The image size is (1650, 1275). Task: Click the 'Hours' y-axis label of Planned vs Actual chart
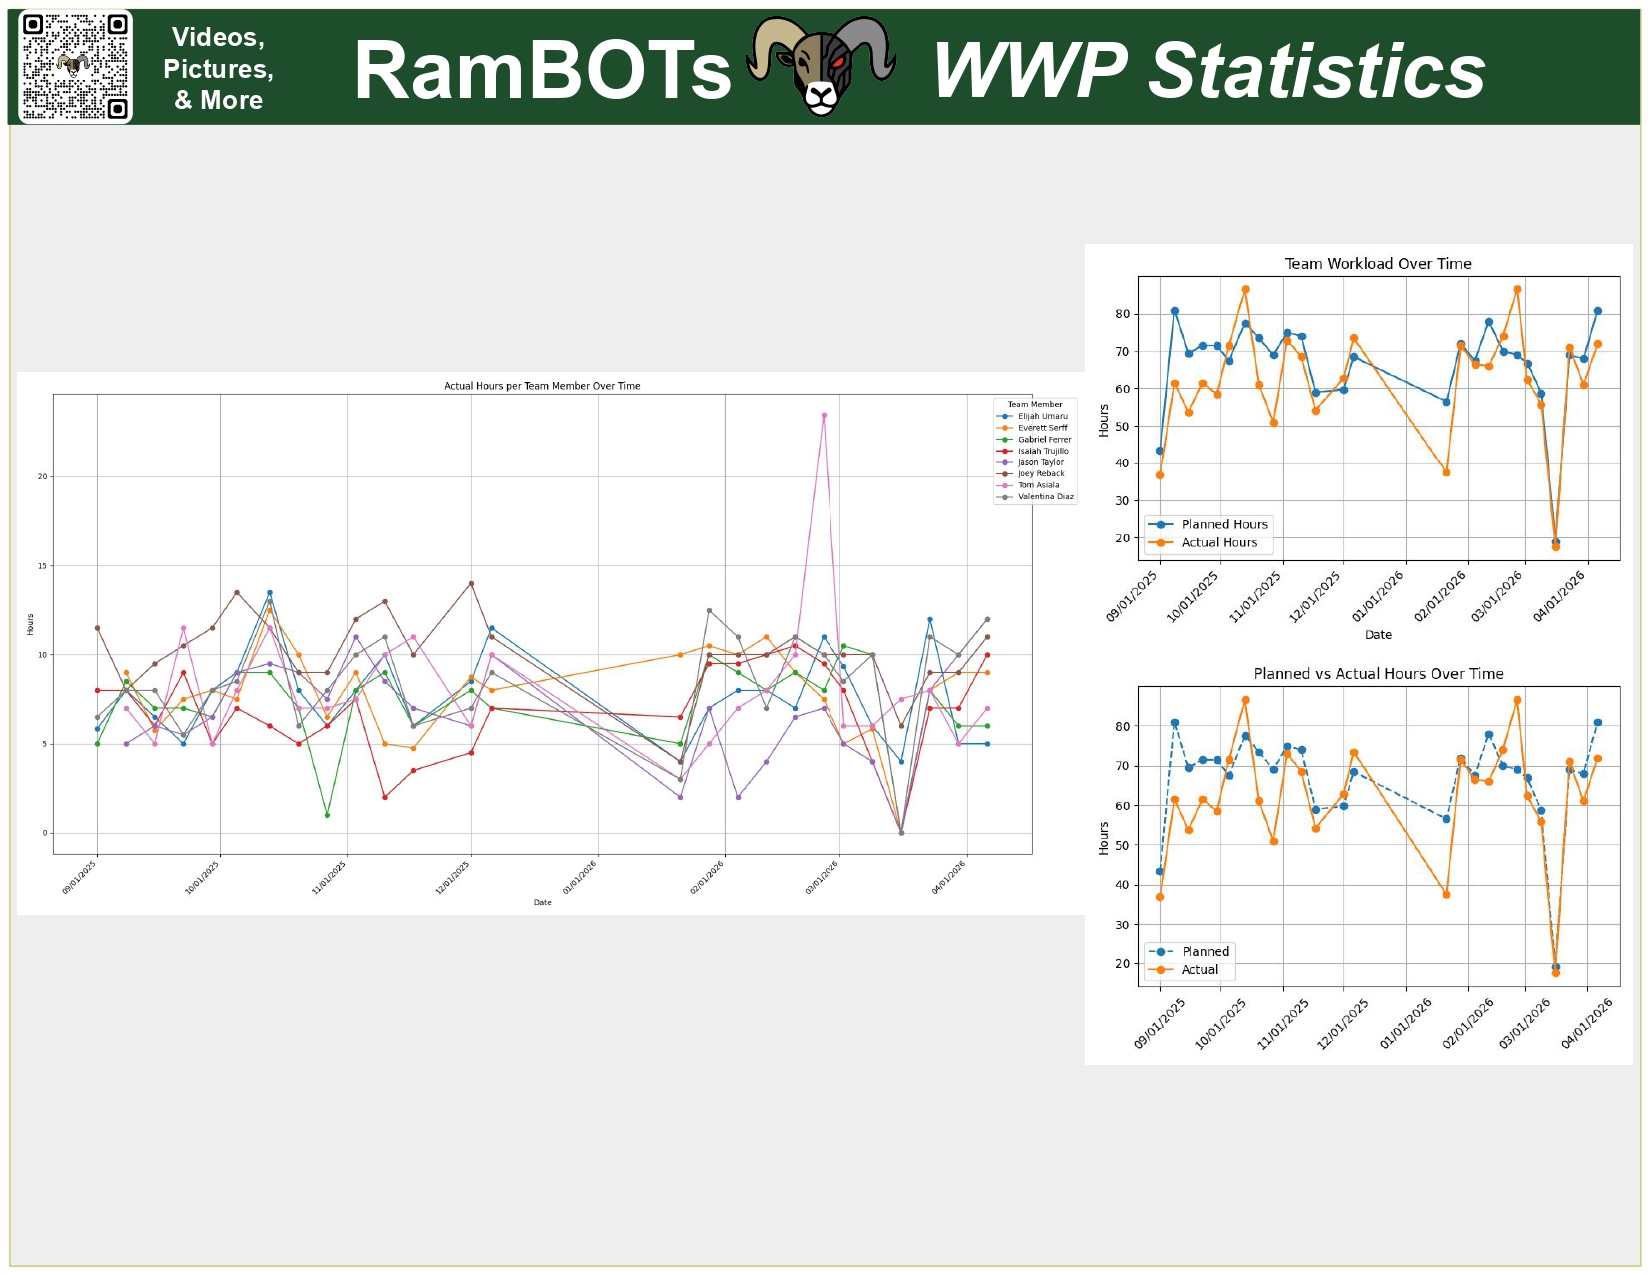[1104, 838]
